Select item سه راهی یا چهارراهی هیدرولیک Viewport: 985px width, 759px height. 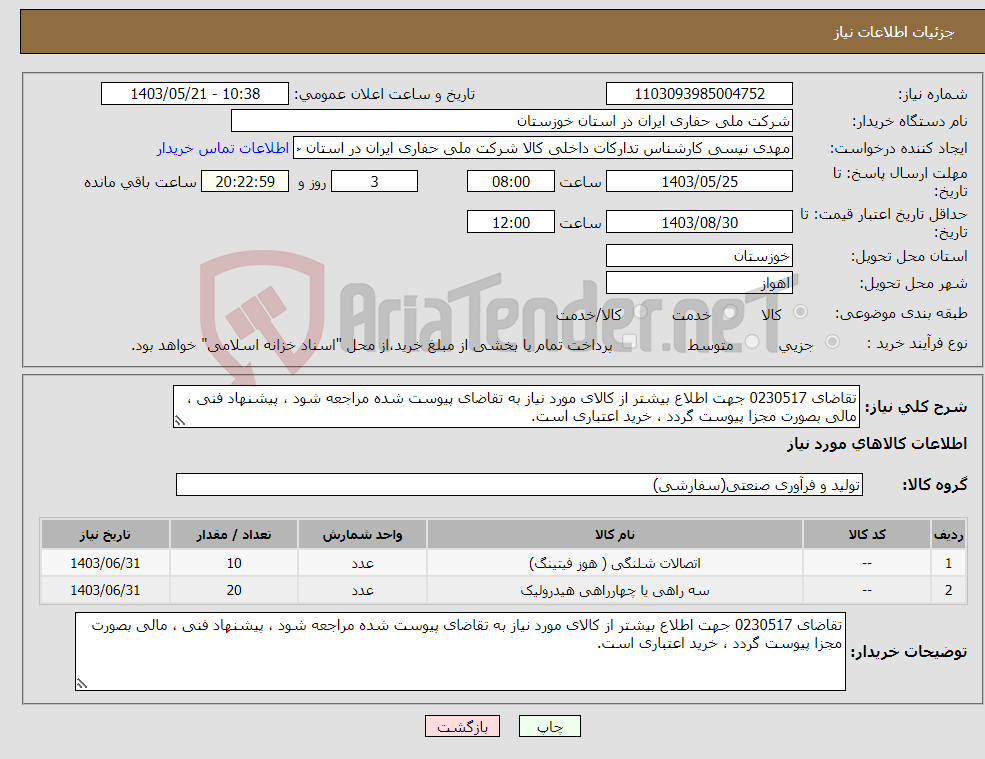614,590
